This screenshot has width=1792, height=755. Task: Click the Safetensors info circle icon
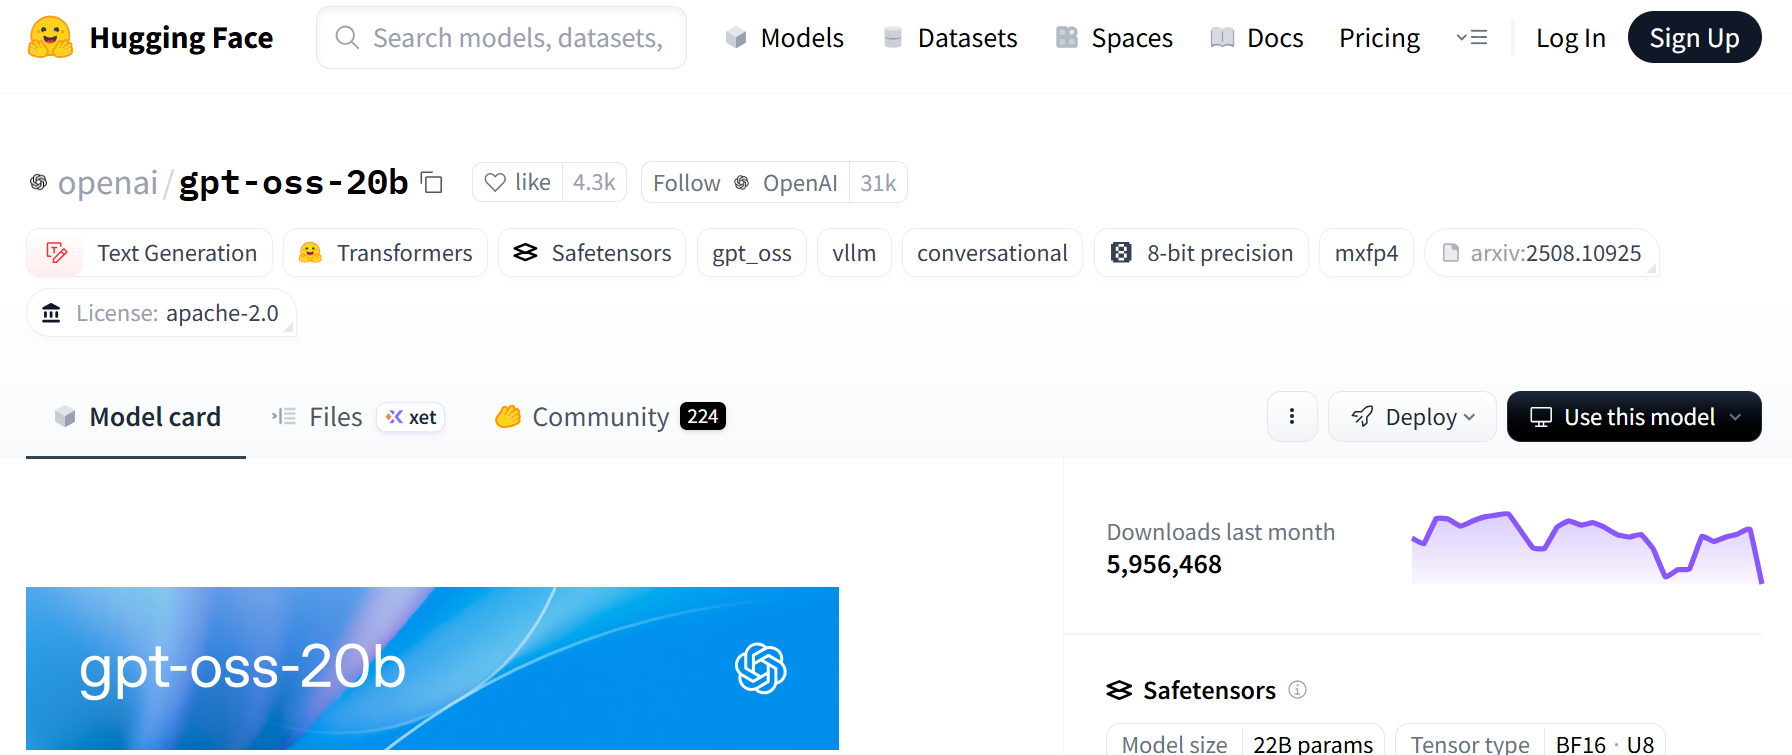pyautogui.click(x=1297, y=690)
